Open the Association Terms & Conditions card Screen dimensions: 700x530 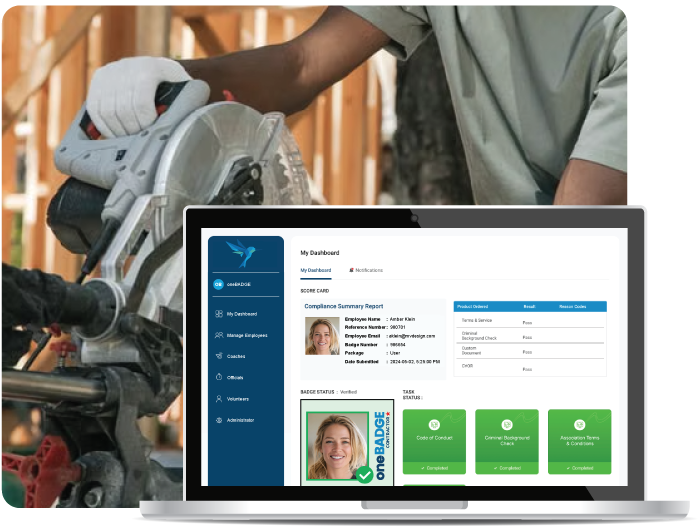580,442
